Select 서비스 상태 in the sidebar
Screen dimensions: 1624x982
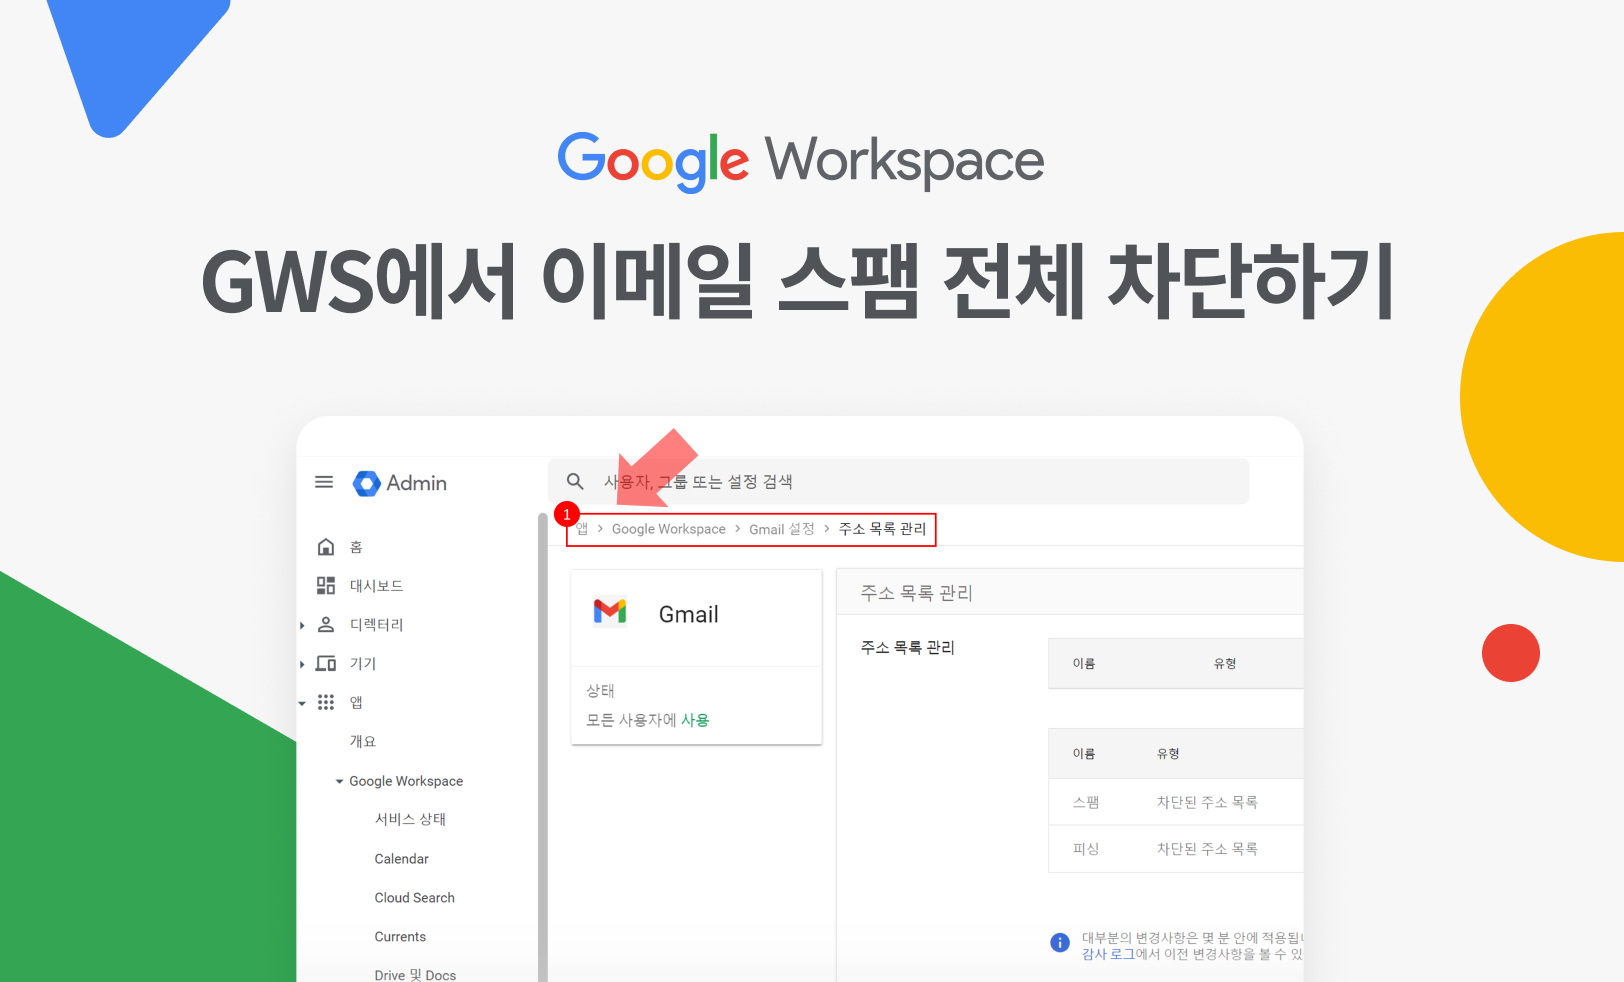(410, 819)
